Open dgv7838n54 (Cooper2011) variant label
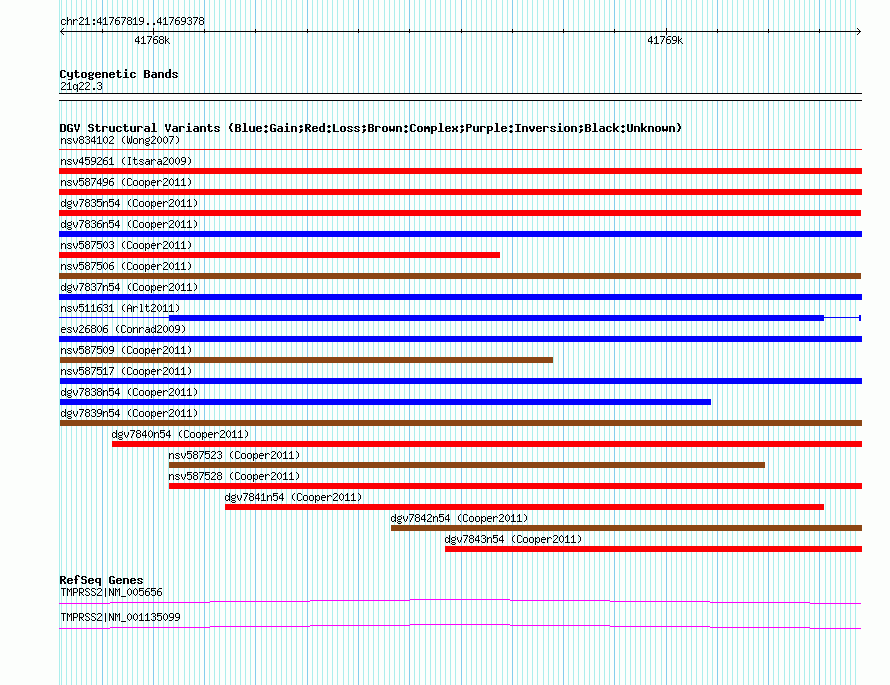This screenshot has width=890, height=685. point(129,392)
